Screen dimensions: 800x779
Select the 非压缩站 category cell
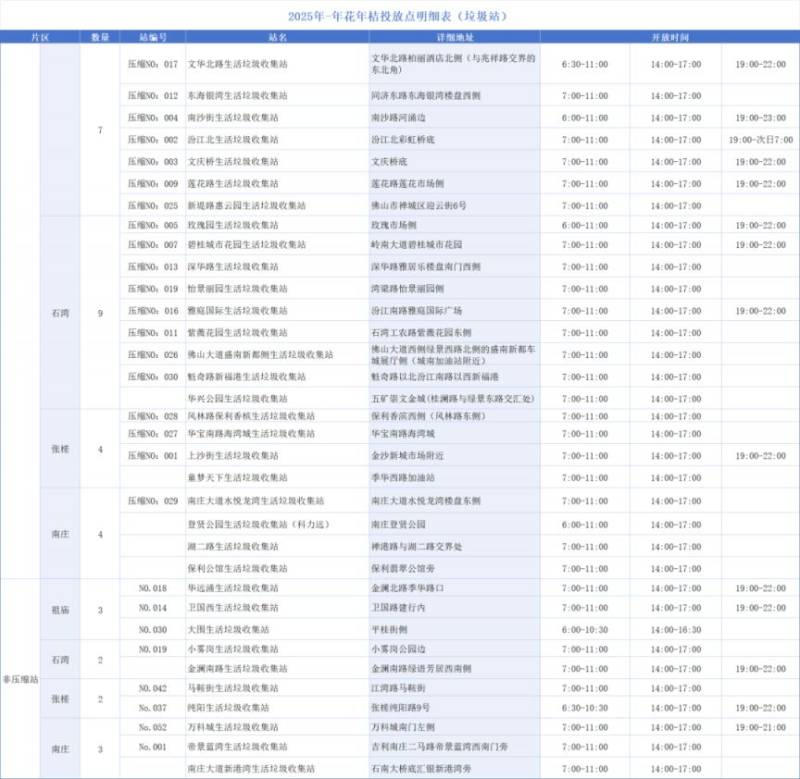point(20,680)
